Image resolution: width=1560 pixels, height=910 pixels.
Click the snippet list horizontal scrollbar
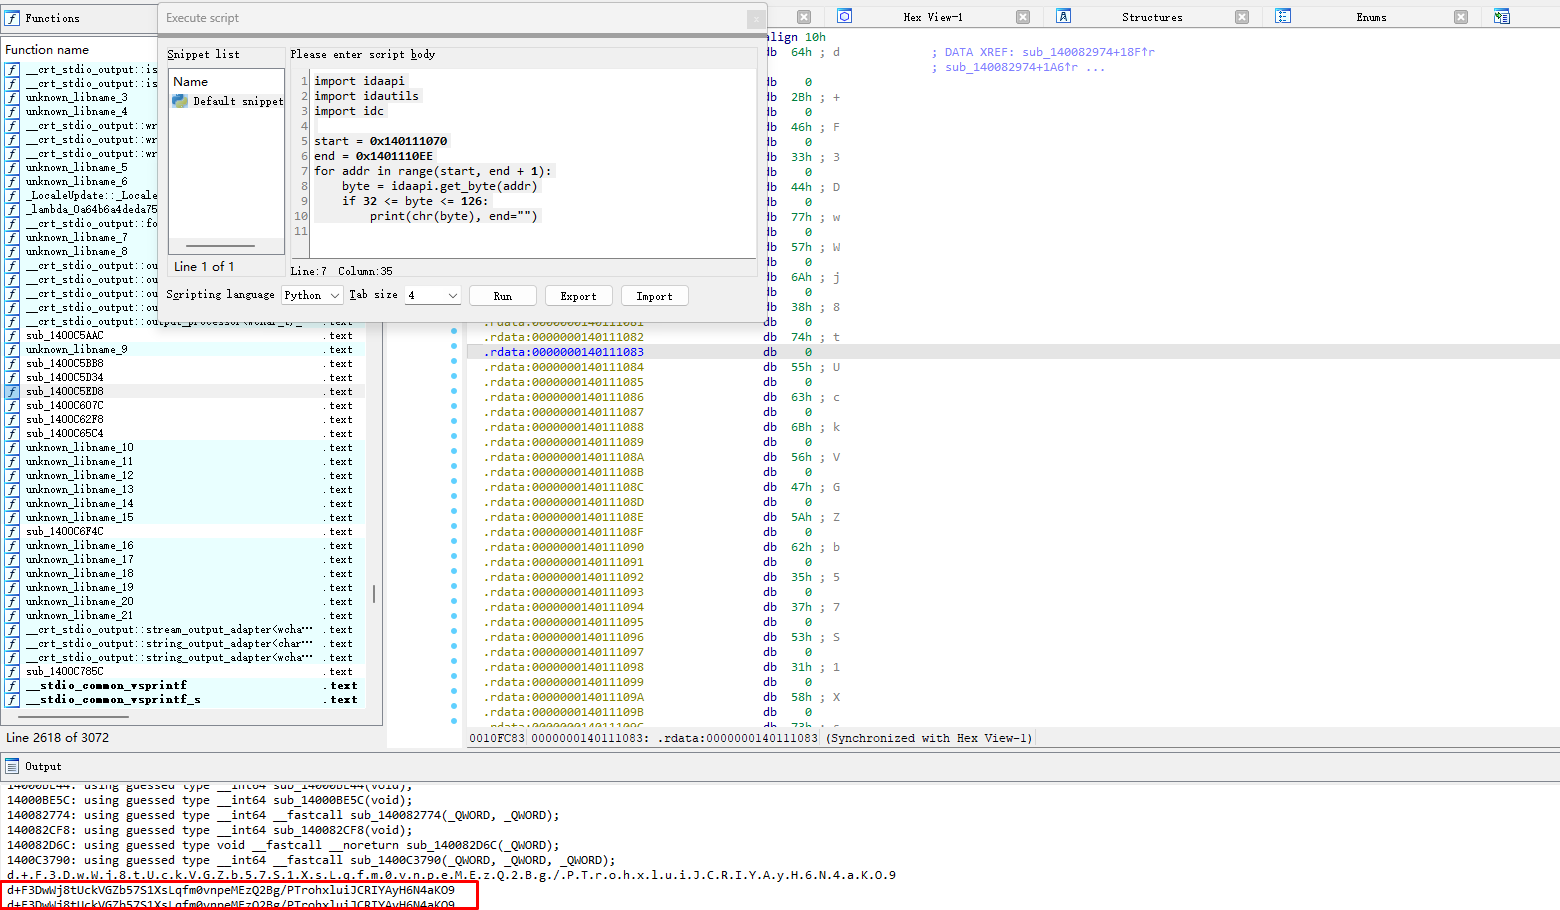point(220,246)
